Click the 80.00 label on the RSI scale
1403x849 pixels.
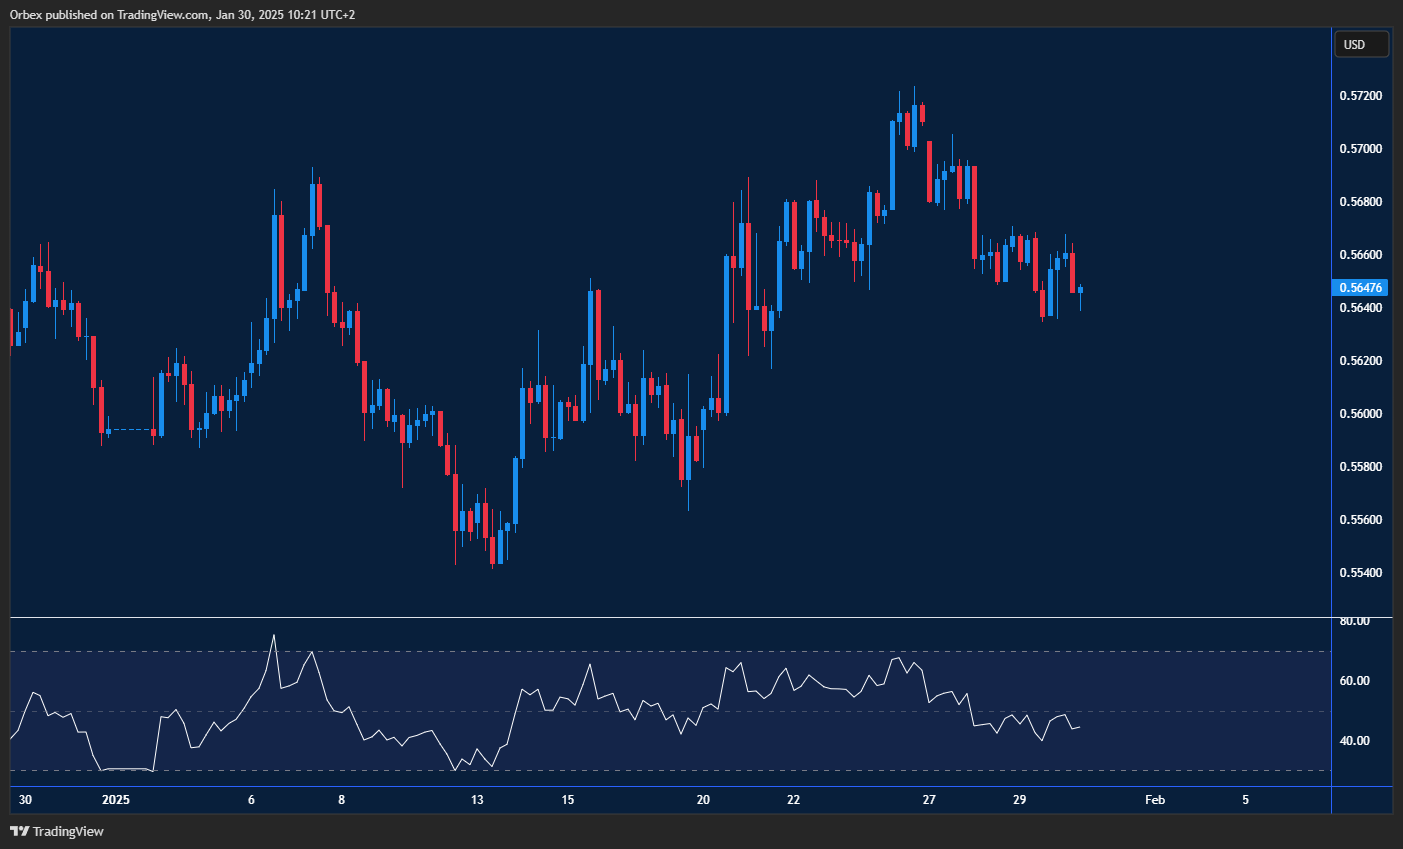[1355, 621]
